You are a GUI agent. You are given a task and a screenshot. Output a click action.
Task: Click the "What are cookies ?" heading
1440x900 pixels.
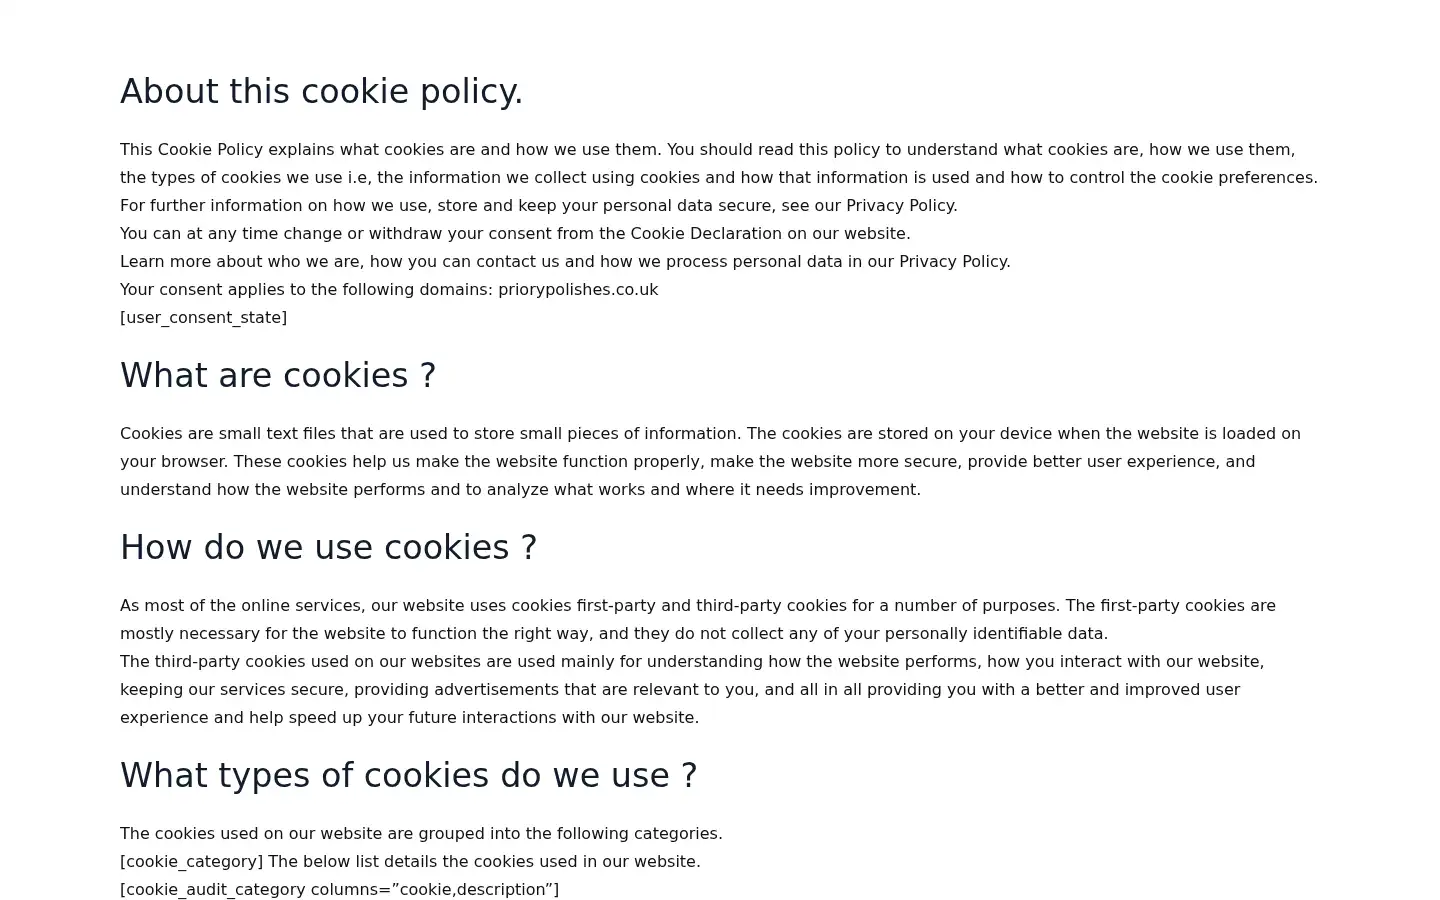pos(278,375)
